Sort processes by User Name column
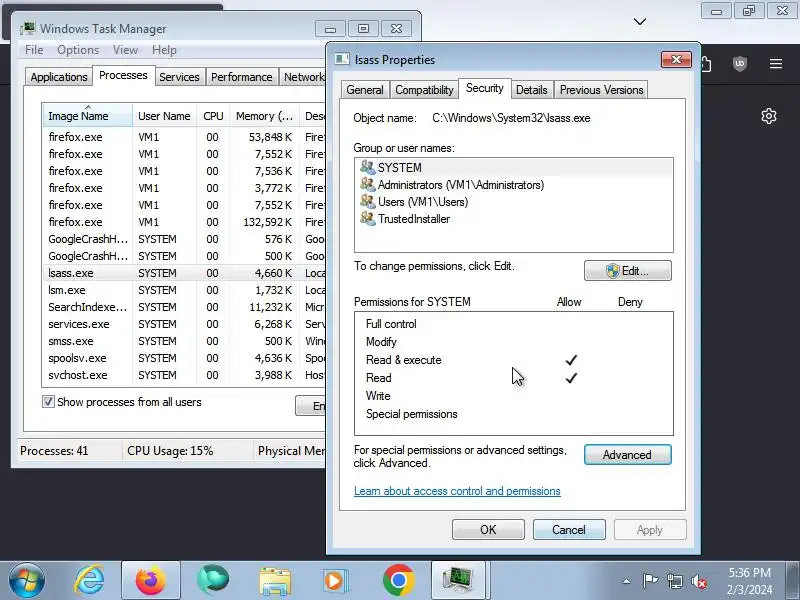The height and width of the screenshot is (600, 800). [x=164, y=116]
